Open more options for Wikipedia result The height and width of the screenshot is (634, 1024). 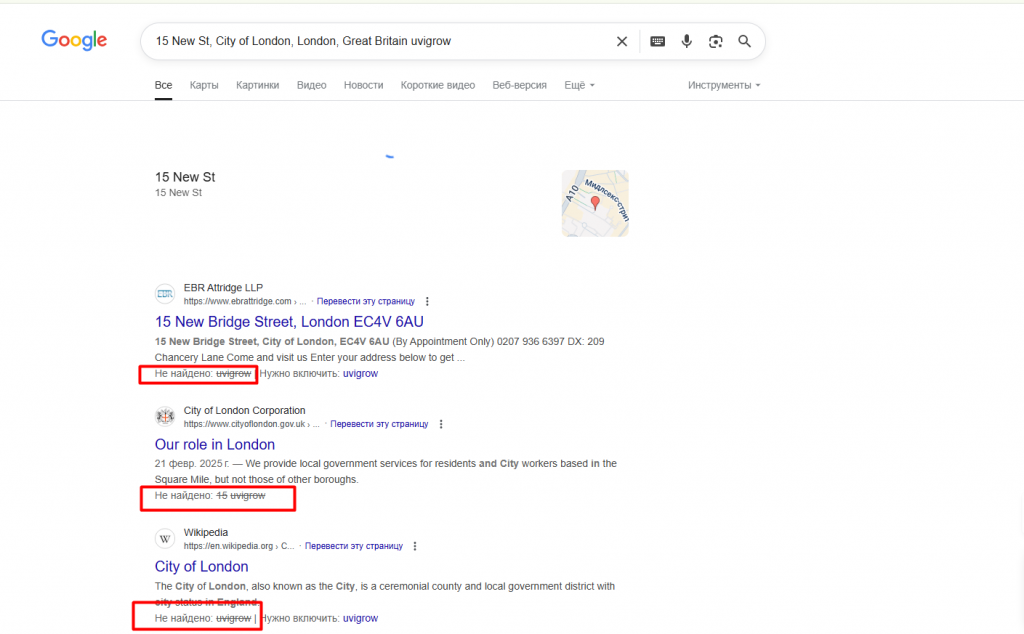point(415,546)
